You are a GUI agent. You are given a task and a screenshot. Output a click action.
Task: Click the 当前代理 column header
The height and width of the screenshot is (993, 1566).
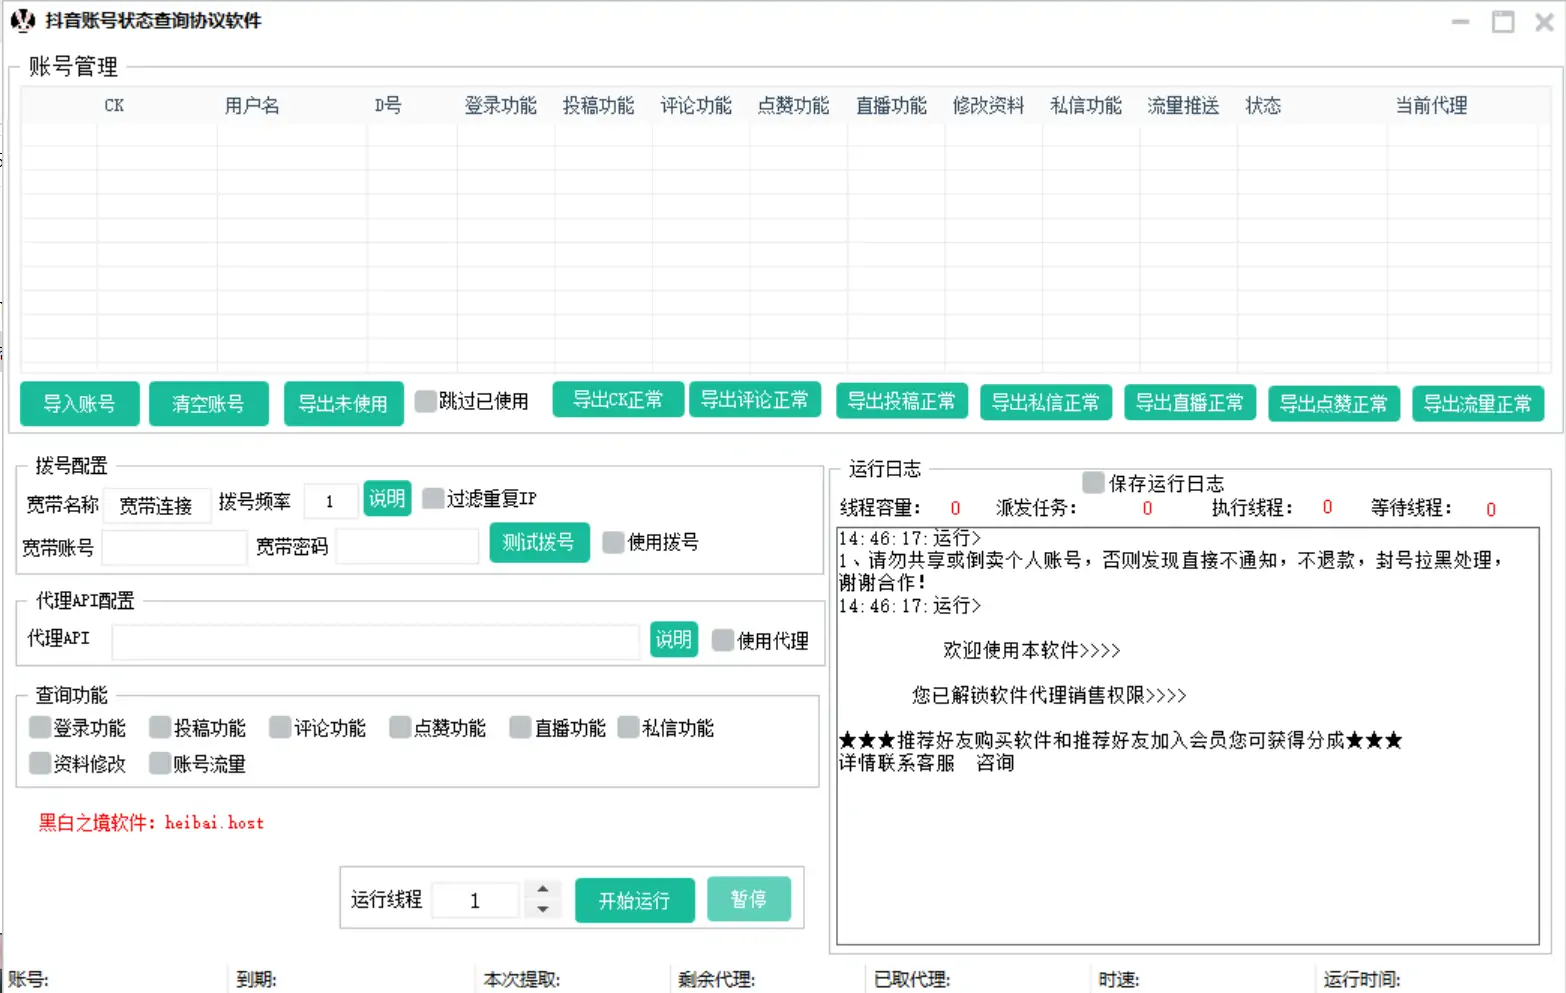1432,105
